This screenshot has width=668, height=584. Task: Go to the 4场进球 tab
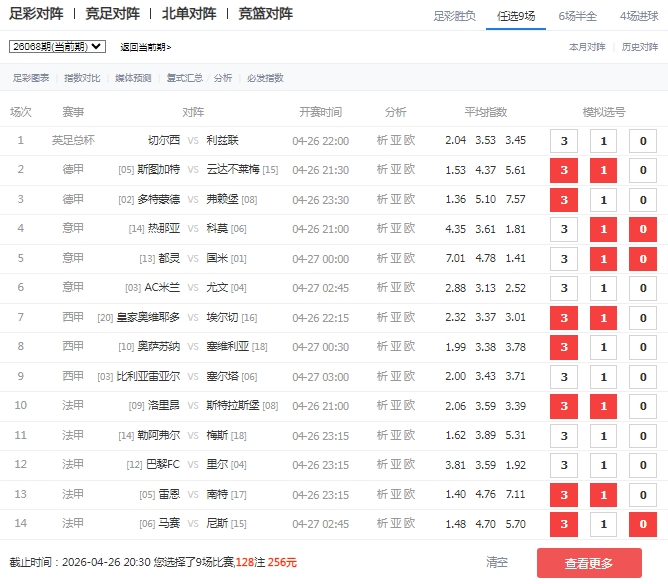[639, 16]
